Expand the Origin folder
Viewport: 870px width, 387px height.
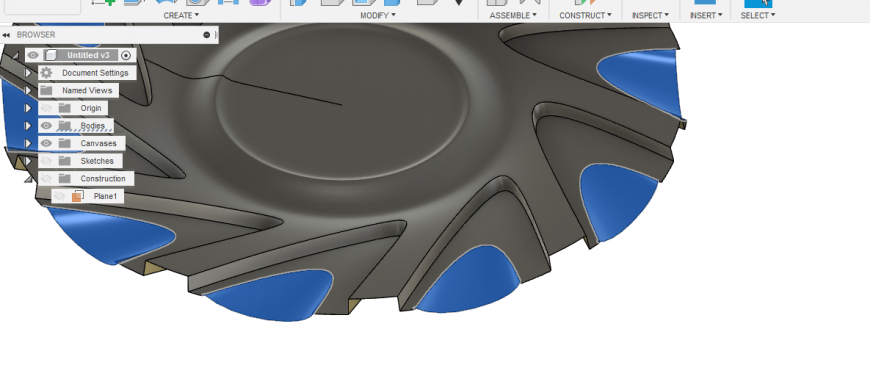[x=27, y=108]
